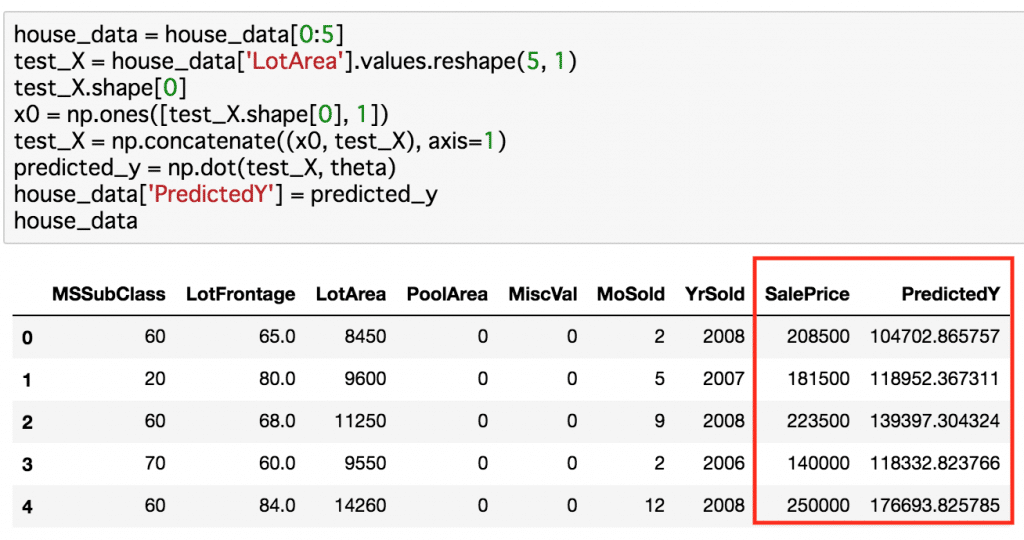
Task: Click the LotFrontage value 60.0
Action: tap(277, 463)
